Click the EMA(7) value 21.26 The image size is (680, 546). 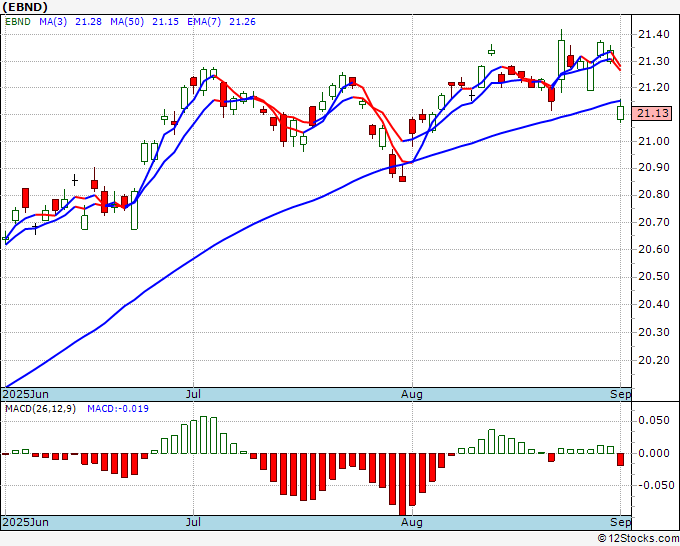[x=242, y=22]
